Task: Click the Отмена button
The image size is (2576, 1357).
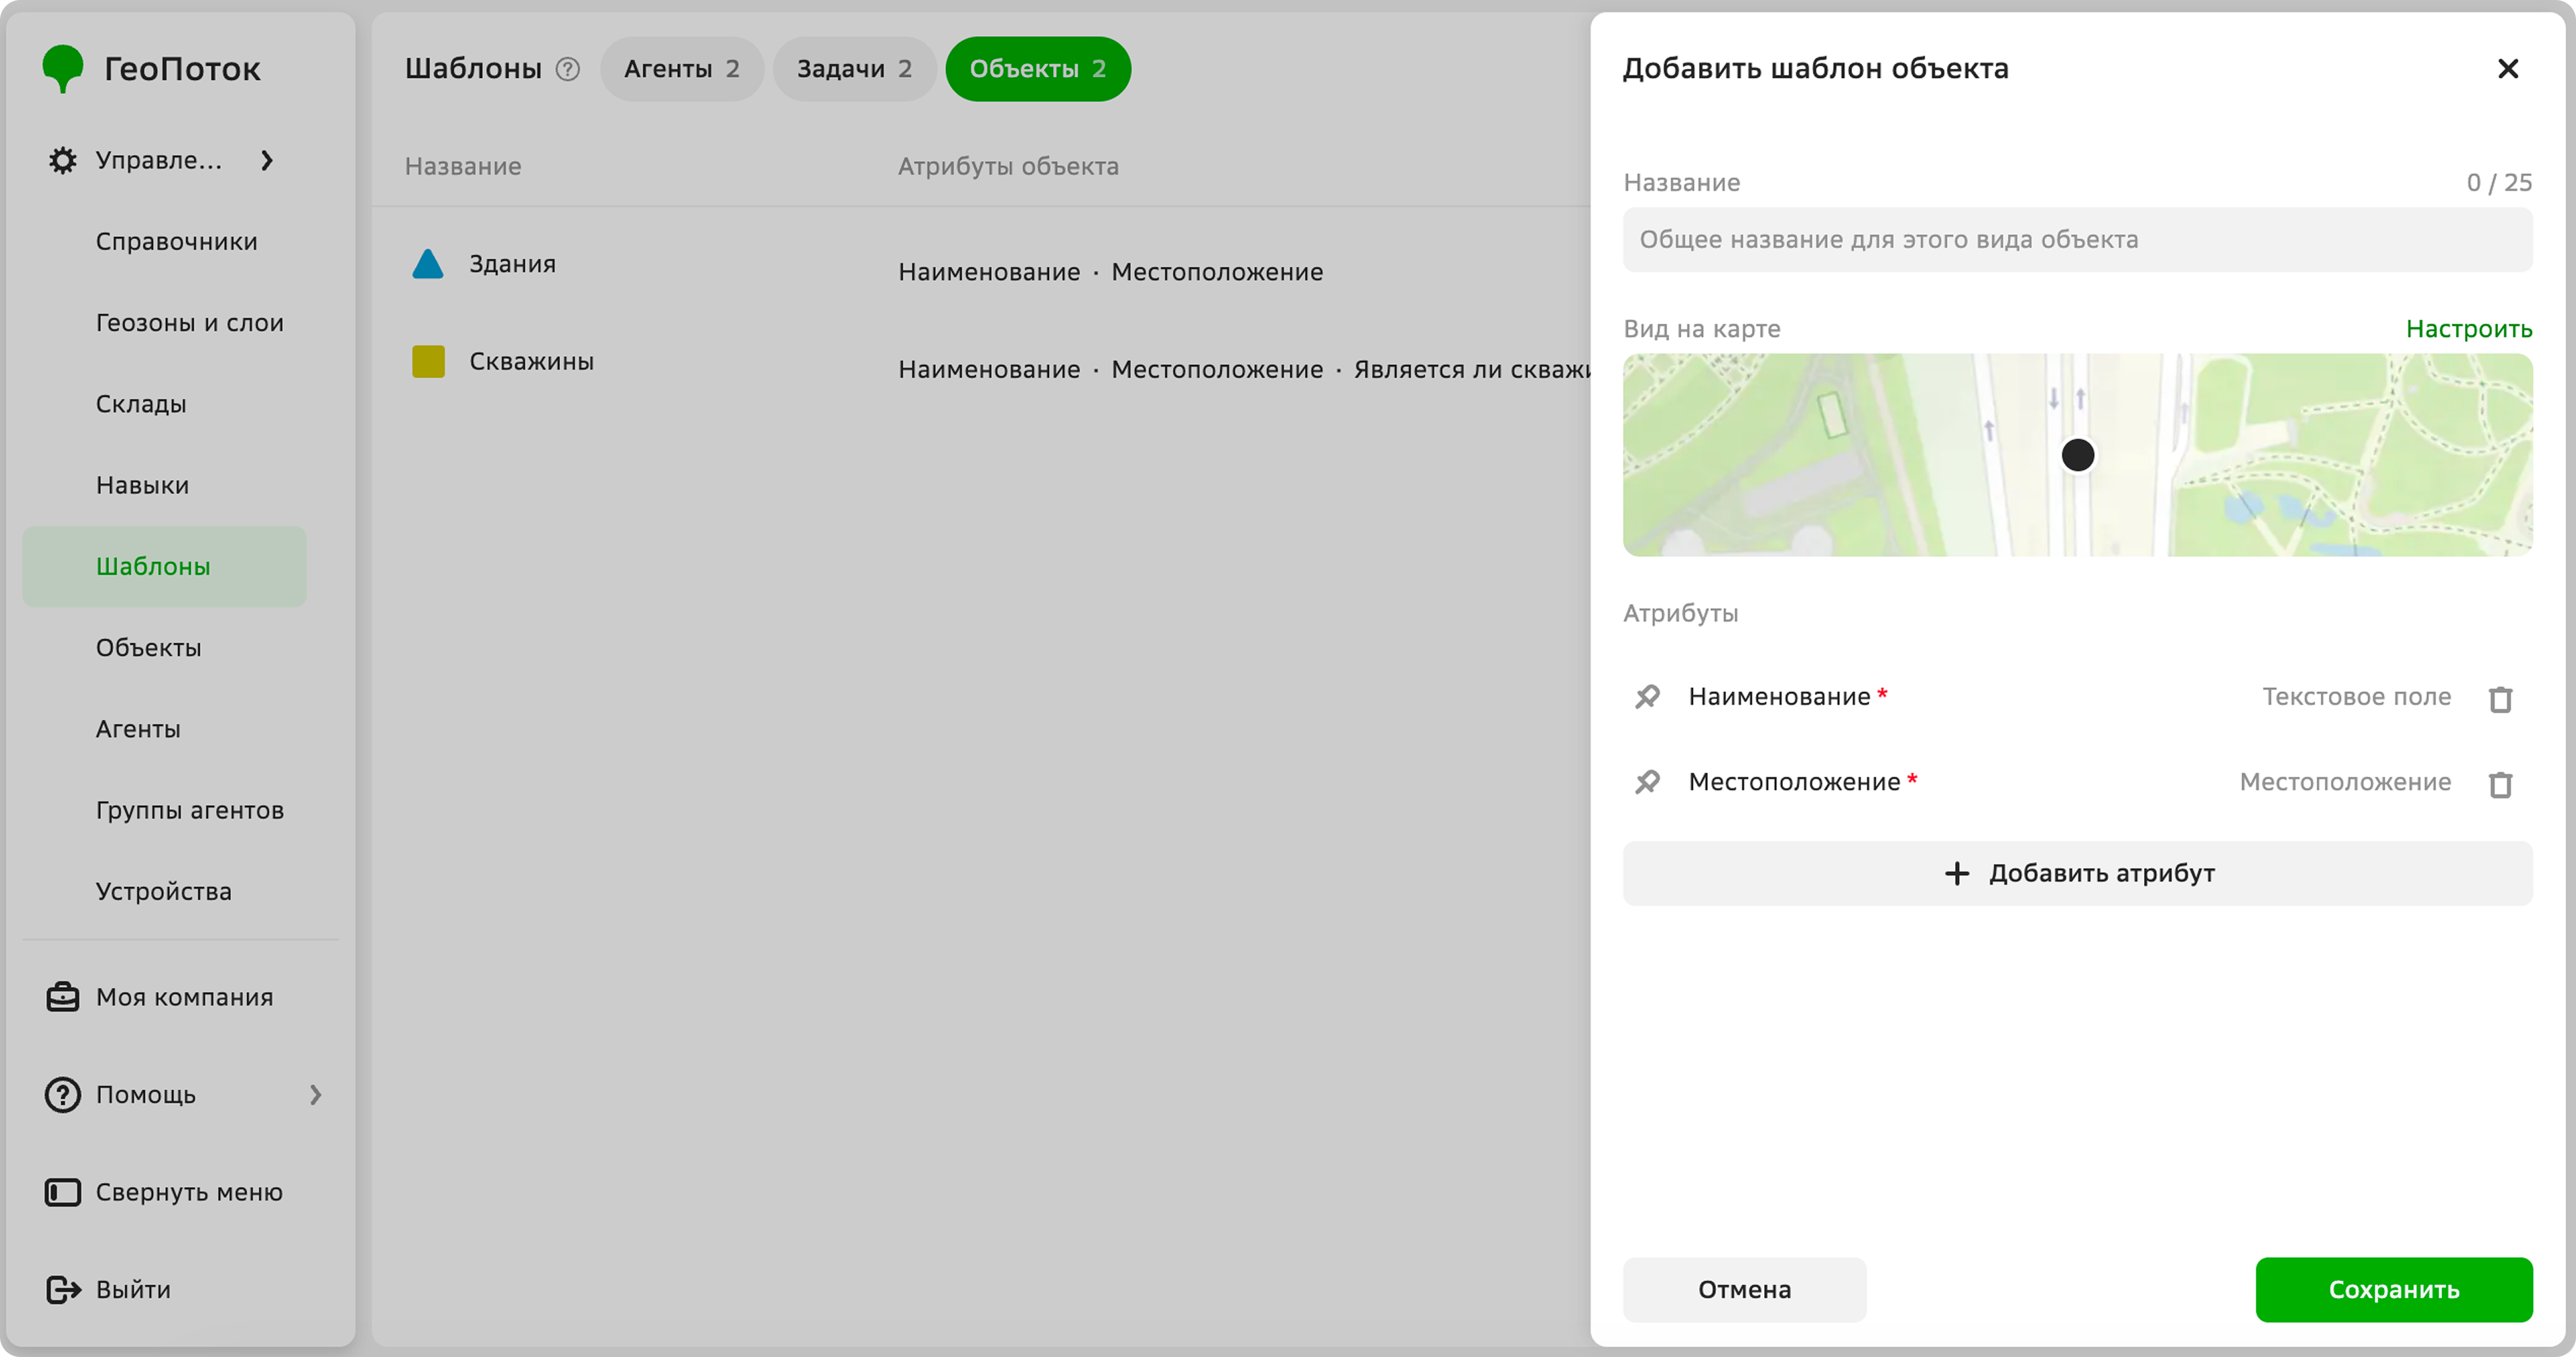Action: 1744,1289
